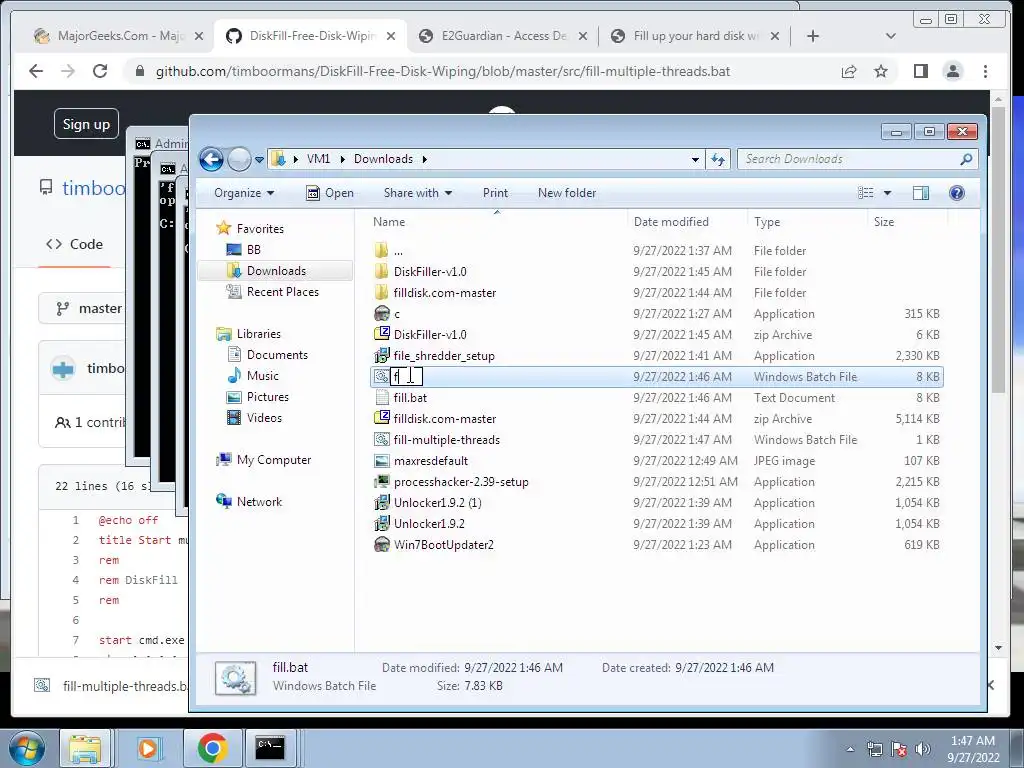The width and height of the screenshot is (1024, 768).
Task: Click the Explorer Forward arrow button
Action: click(239, 159)
